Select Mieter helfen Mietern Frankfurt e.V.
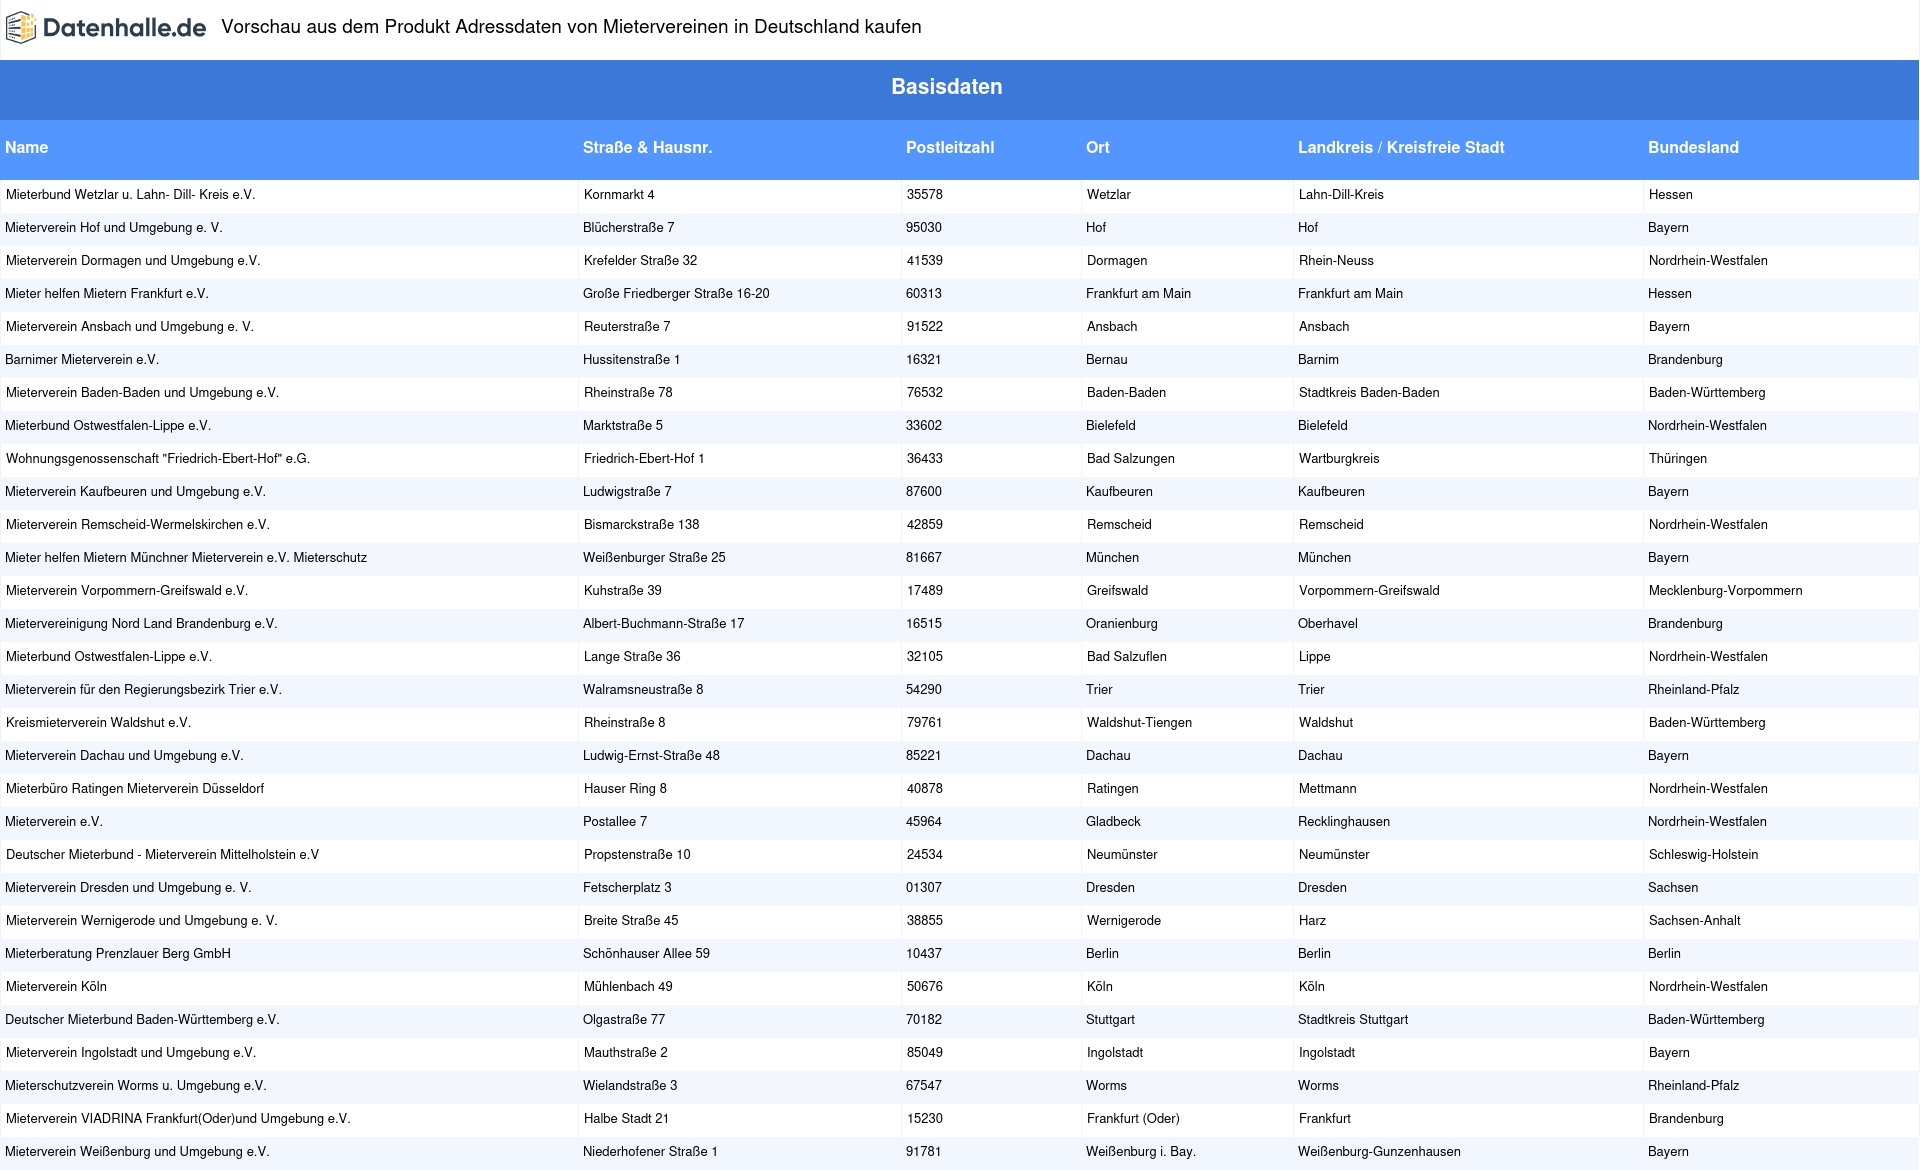Screen dimensions: 1920x1170 (x=106, y=294)
